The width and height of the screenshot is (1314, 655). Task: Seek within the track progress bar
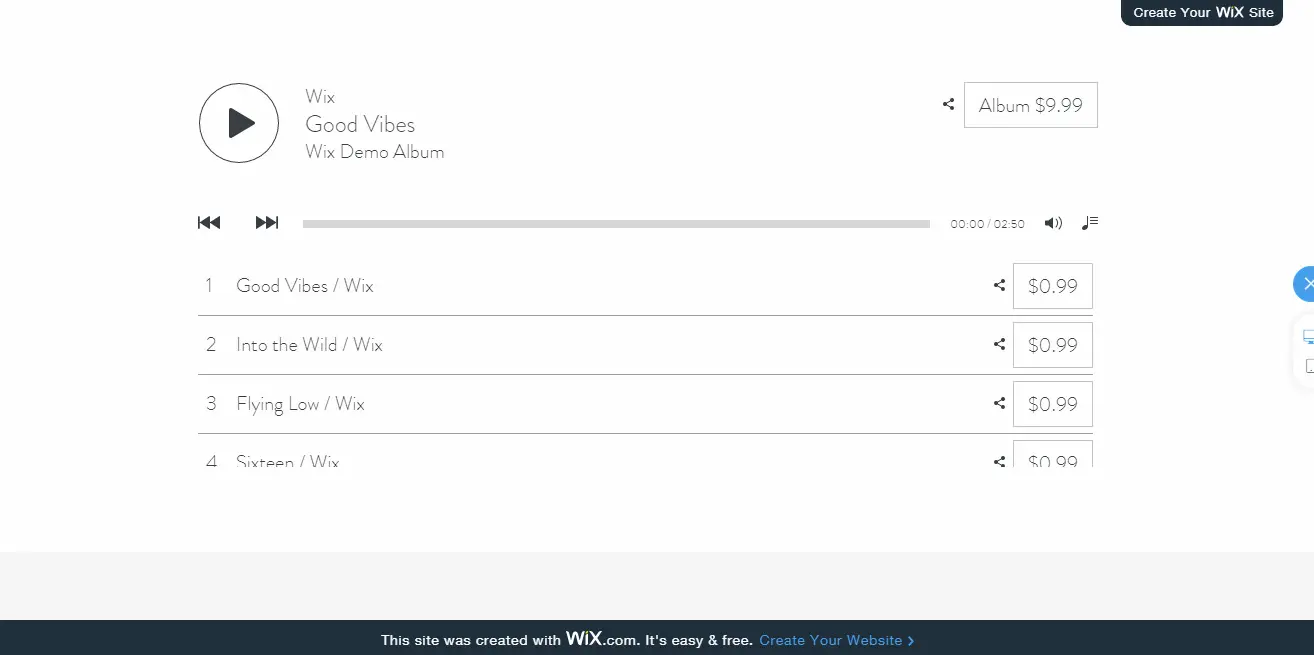[616, 224]
